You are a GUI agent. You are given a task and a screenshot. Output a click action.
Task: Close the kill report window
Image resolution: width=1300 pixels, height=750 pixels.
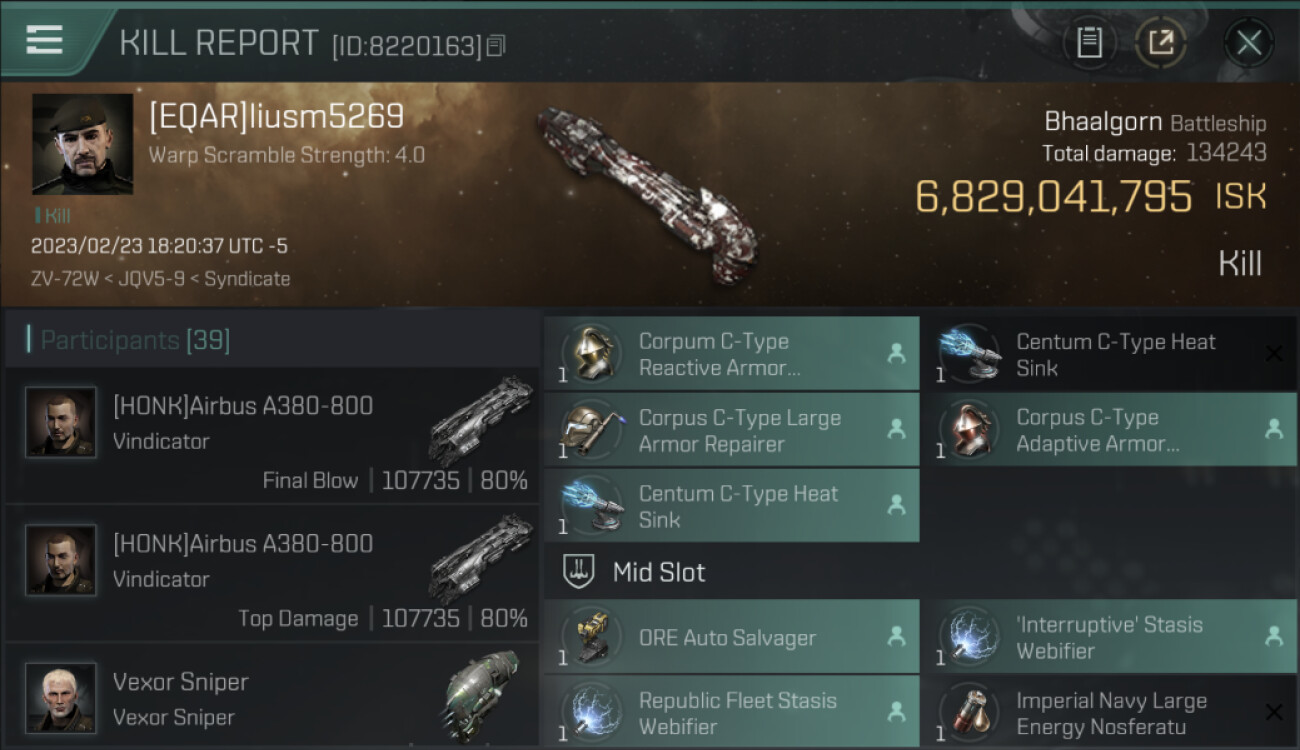click(x=1248, y=42)
